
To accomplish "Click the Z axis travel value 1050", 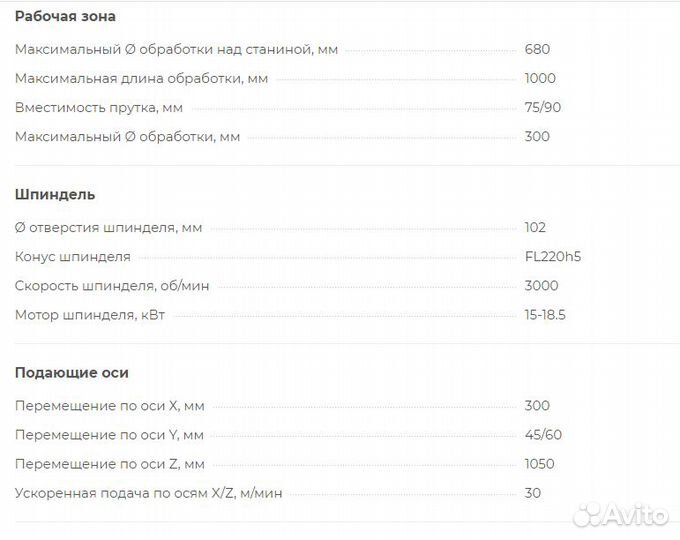I will click(x=539, y=464).
